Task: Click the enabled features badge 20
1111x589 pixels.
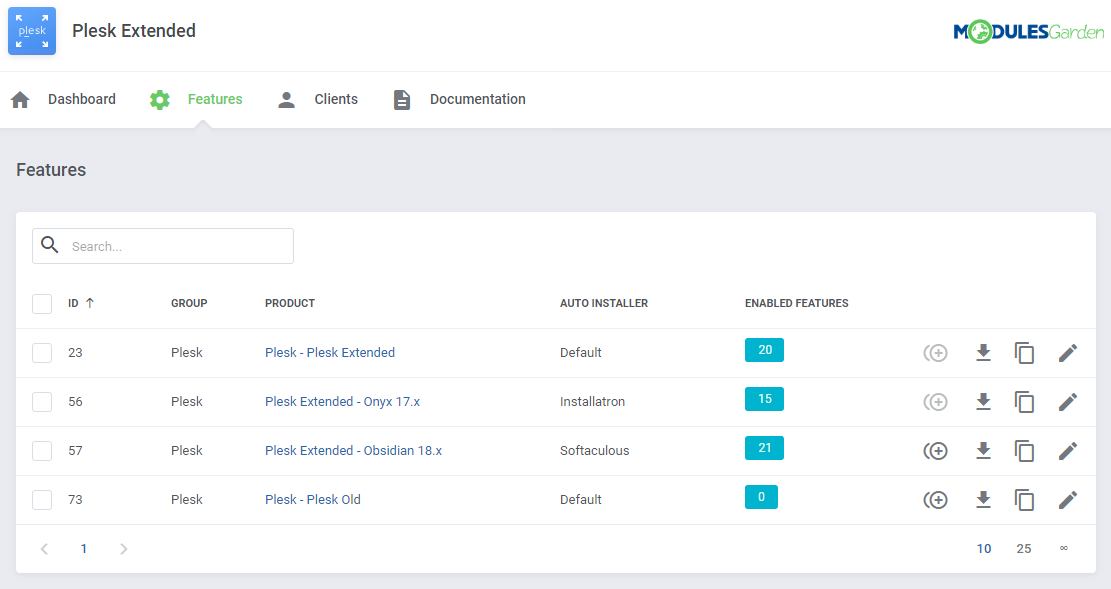Action: point(765,350)
